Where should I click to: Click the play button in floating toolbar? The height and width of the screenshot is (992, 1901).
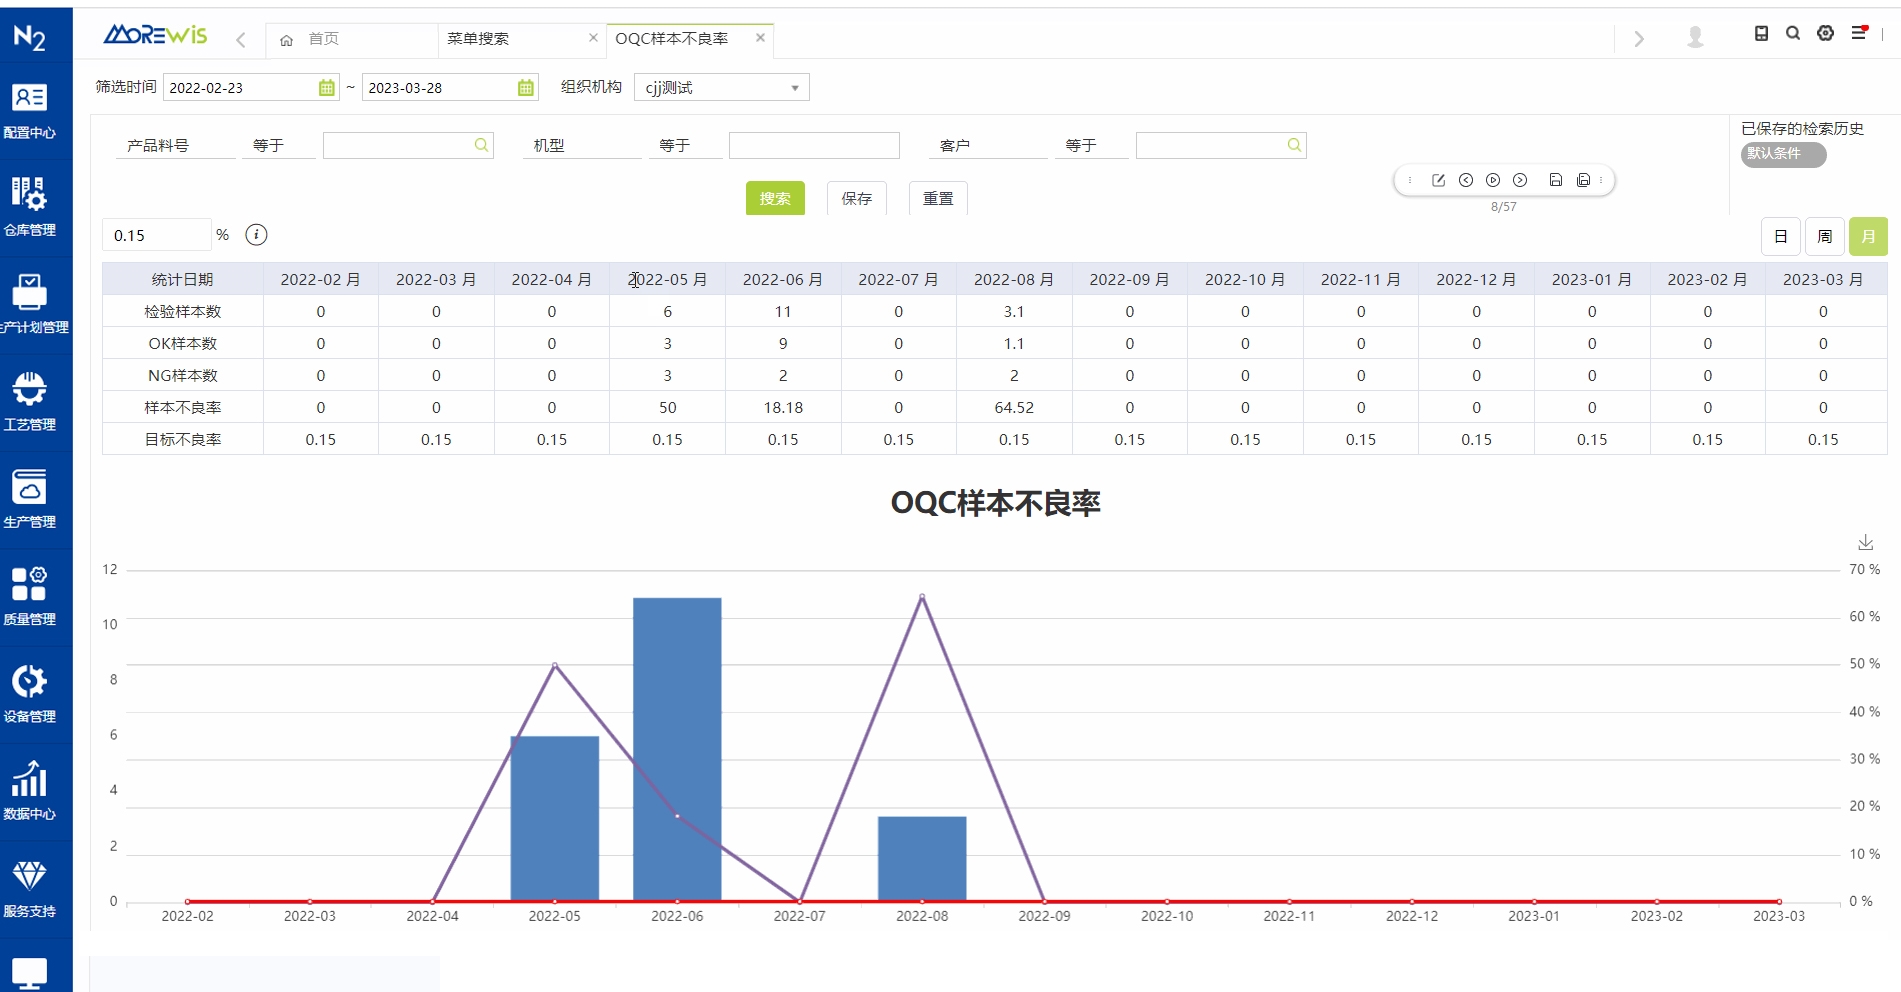coord(1492,180)
